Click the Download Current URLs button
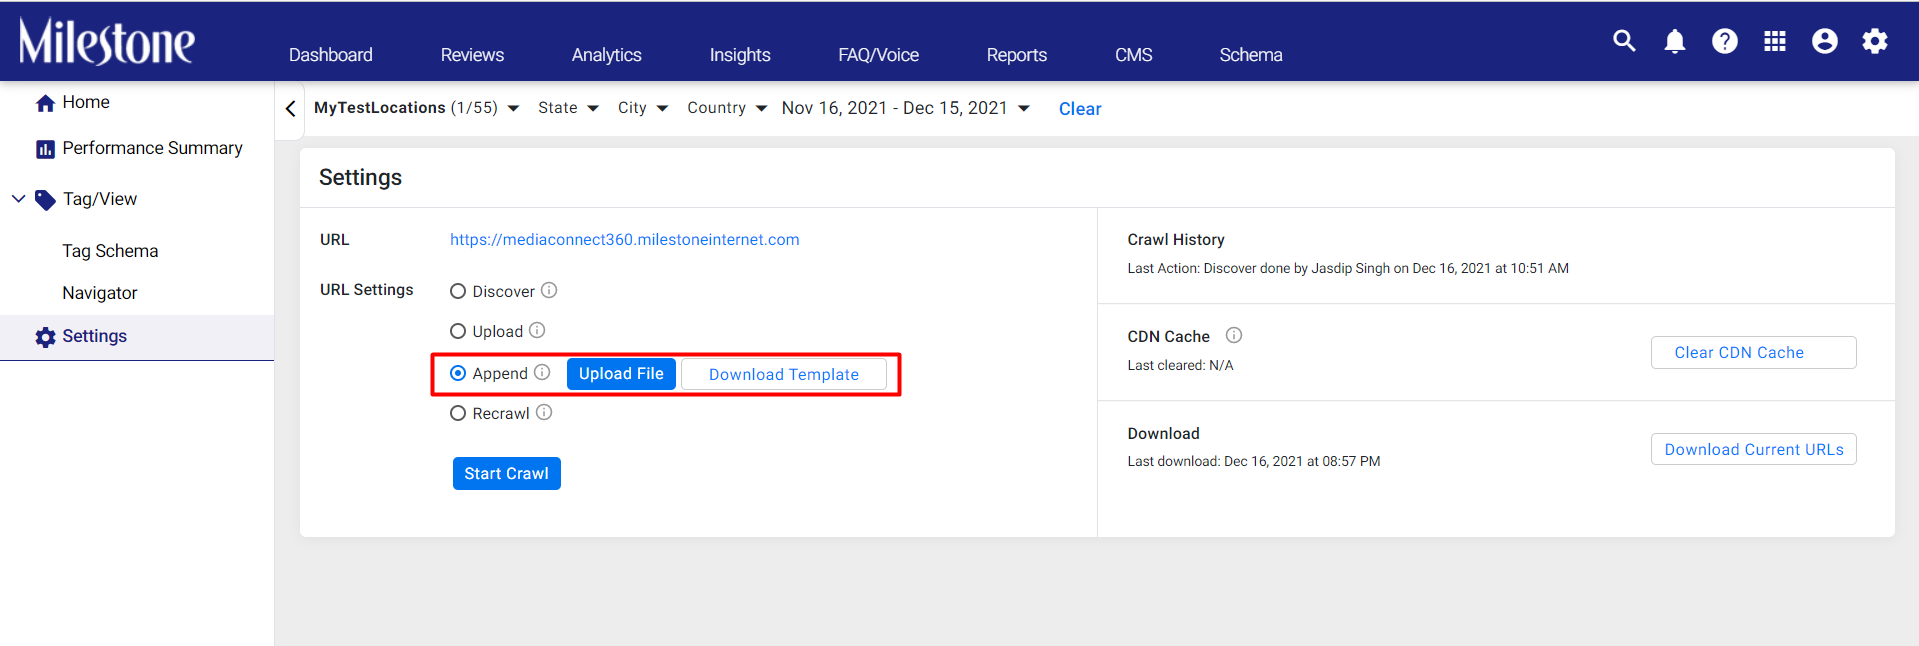 tap(1754, 450)
